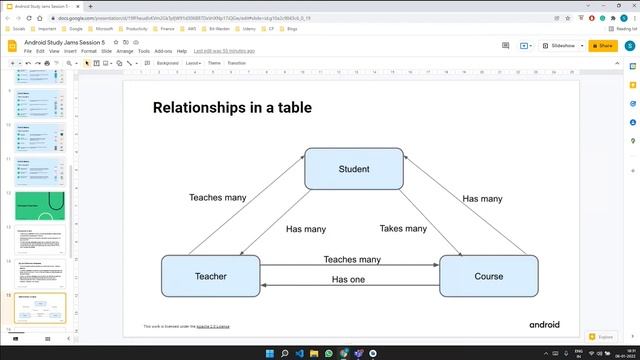Image resolution: width=640 pixels, height=360 pixels.
Task: Collapse the filmstrip with the arrow icon
Action: 68,339
